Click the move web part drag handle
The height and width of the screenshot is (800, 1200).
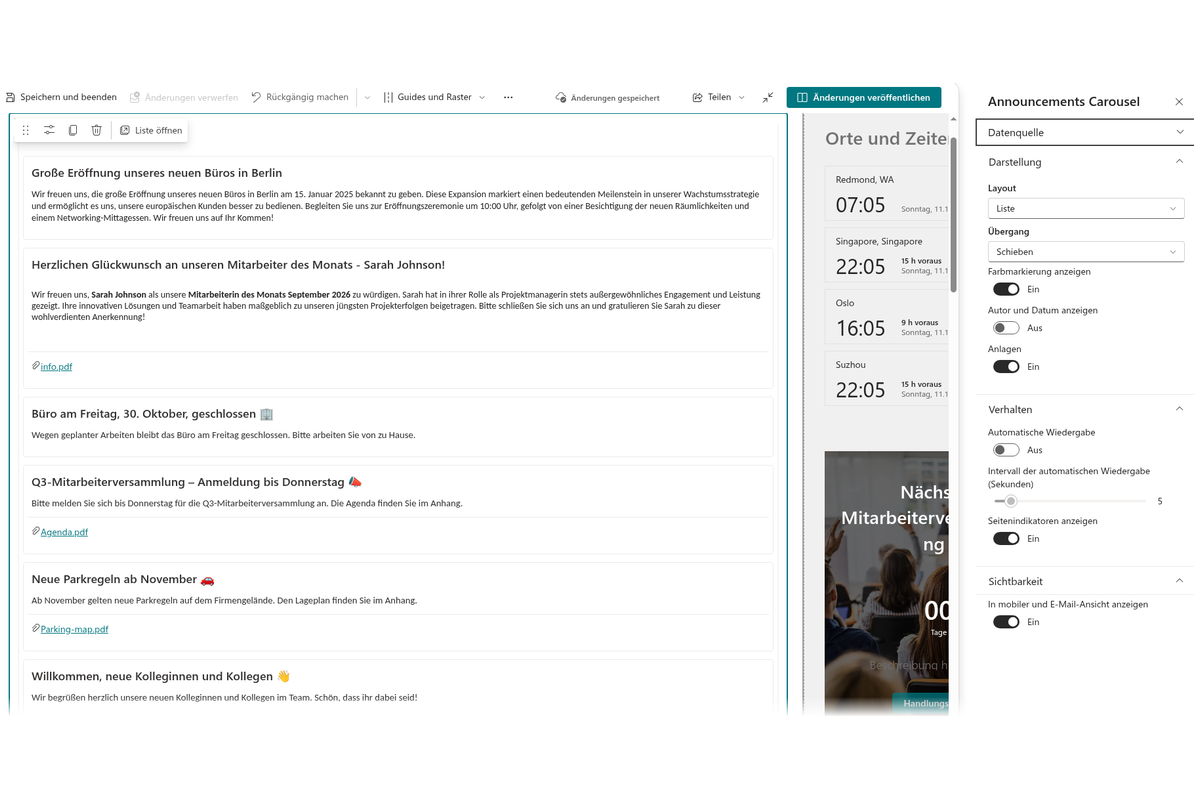[x=26, y=130]
